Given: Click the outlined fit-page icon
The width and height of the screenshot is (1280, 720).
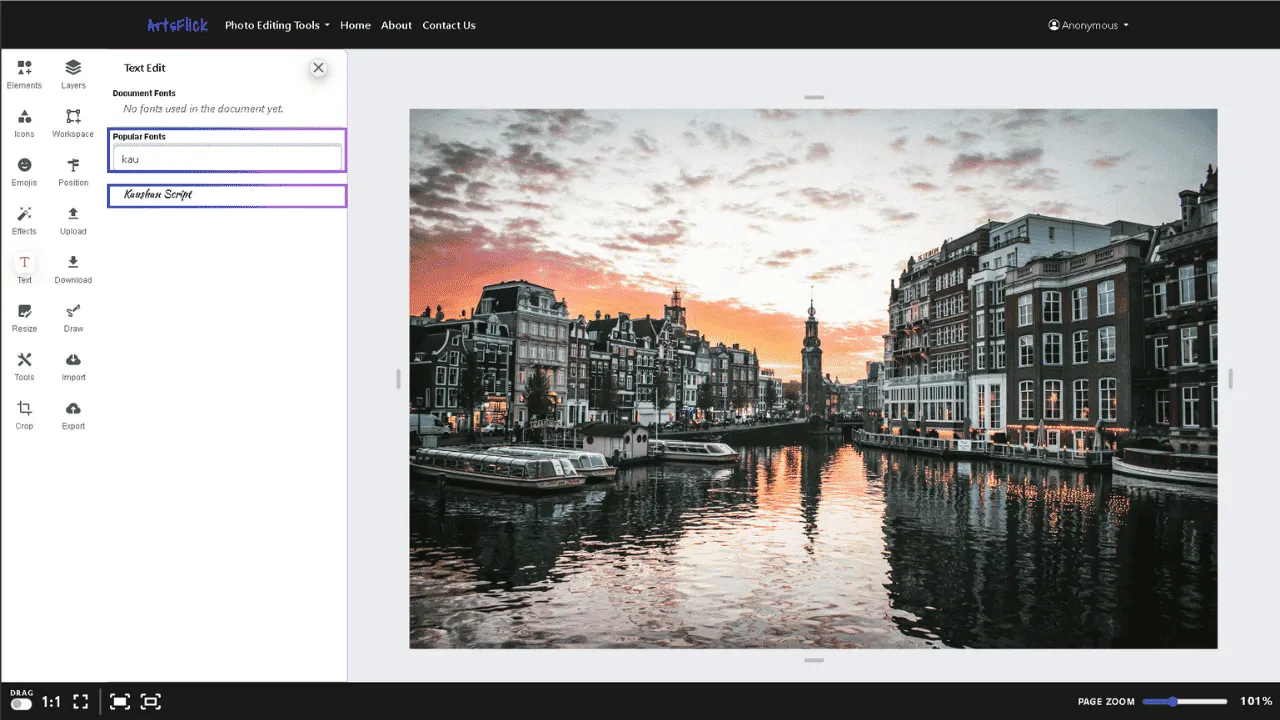Looking at the screenshot, I should (151, 702).
